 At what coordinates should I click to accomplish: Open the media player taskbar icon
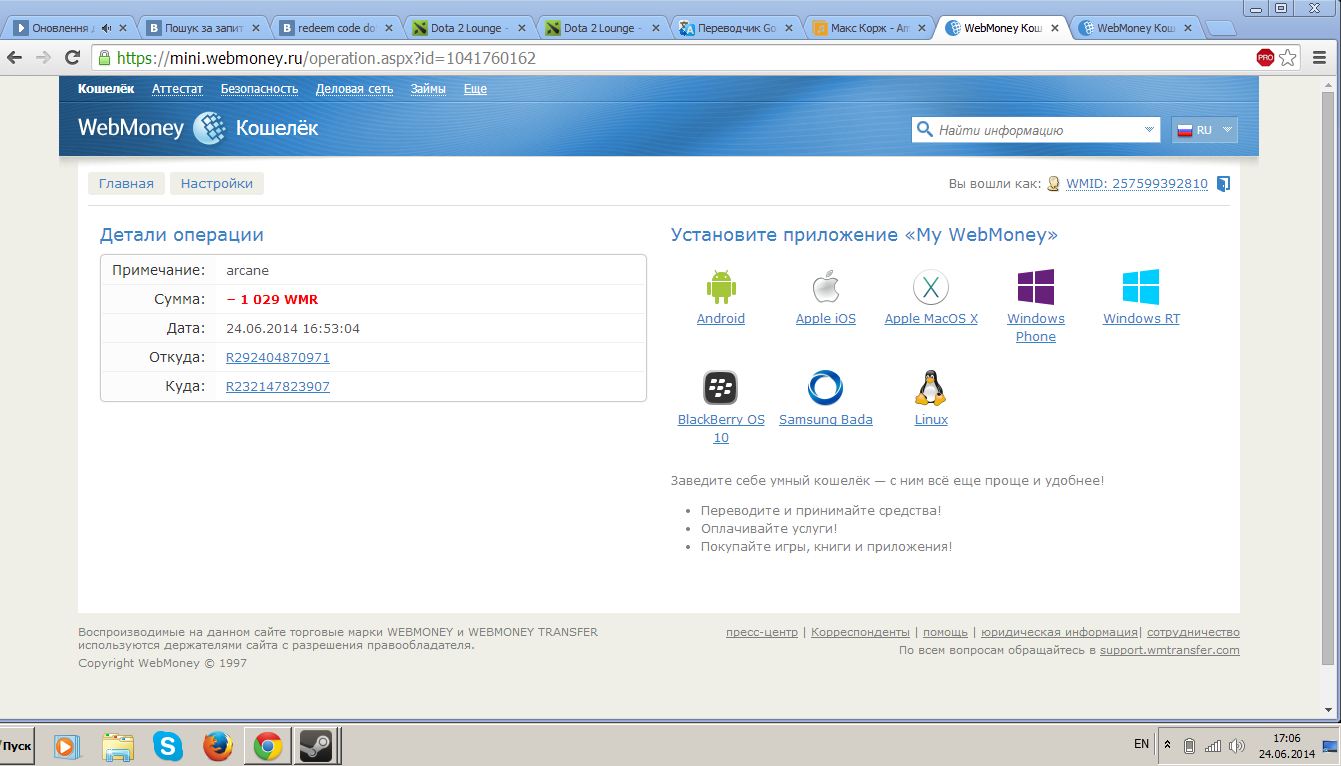[67, 746]
